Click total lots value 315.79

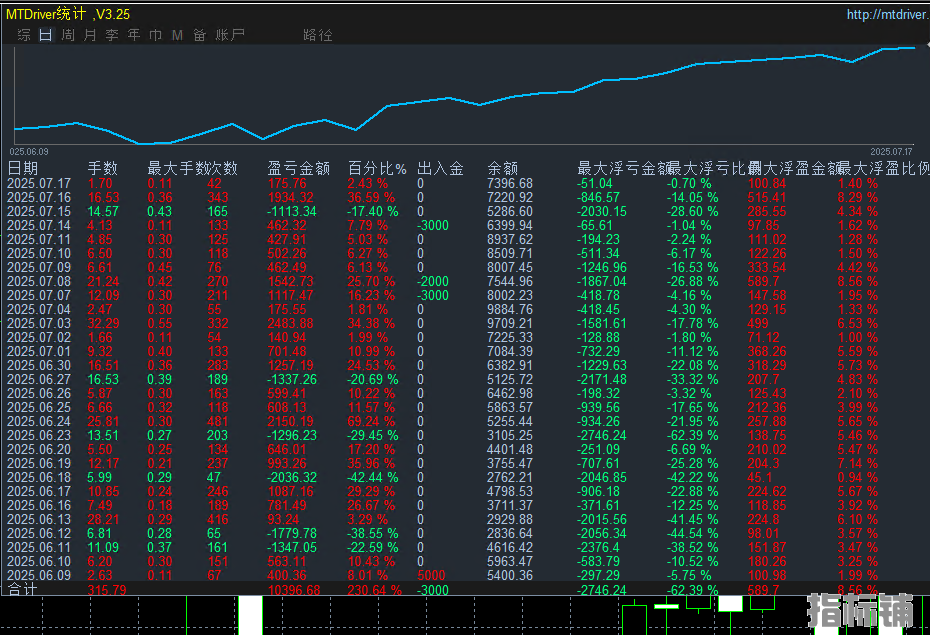click(107, 591)
